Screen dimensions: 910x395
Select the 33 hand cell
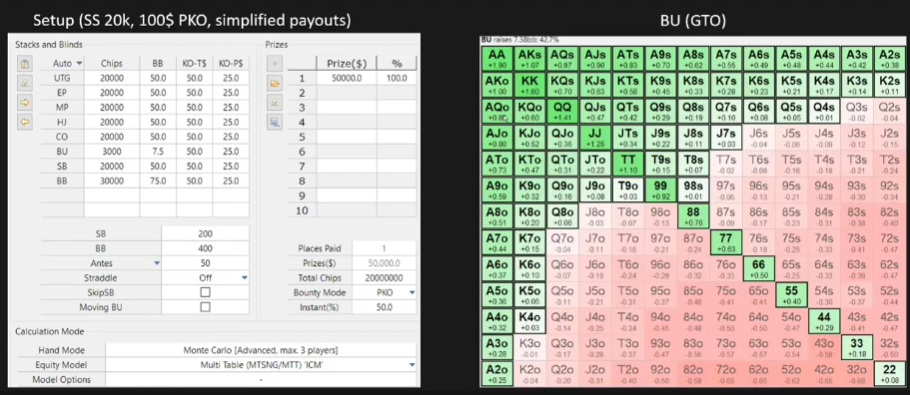(x=858, y=347)
